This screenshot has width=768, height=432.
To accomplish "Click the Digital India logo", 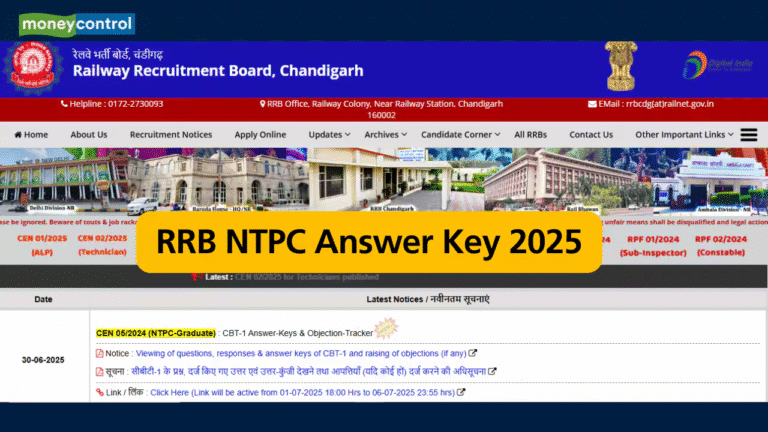I will [718, 65].
